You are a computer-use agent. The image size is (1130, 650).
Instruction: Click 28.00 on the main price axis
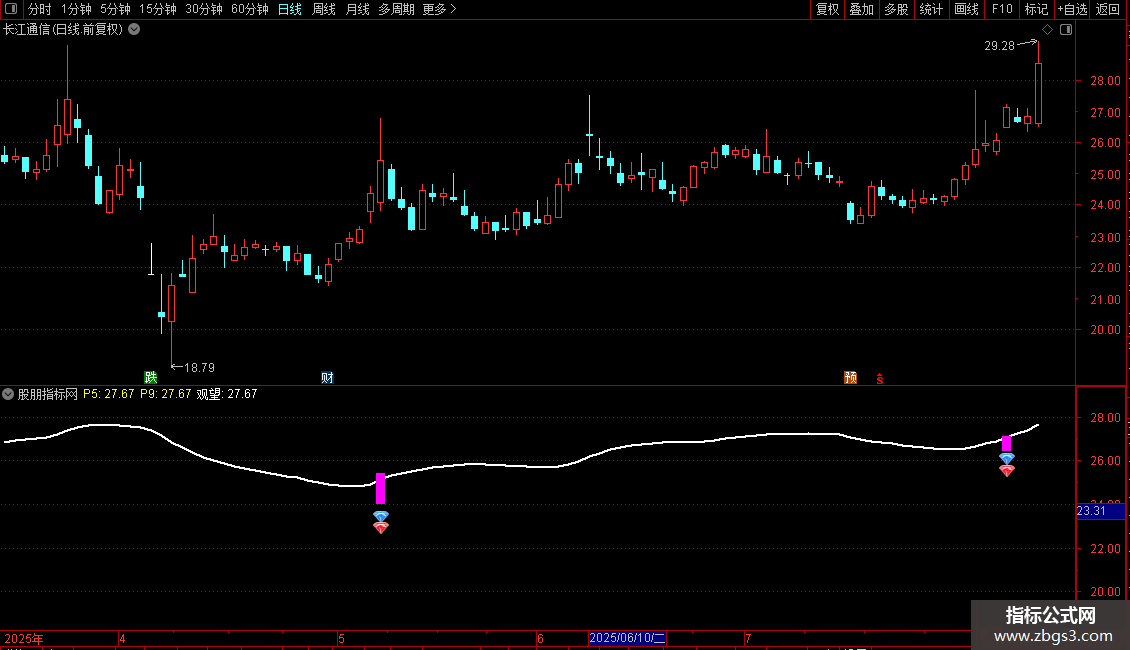pos(1105,81)
